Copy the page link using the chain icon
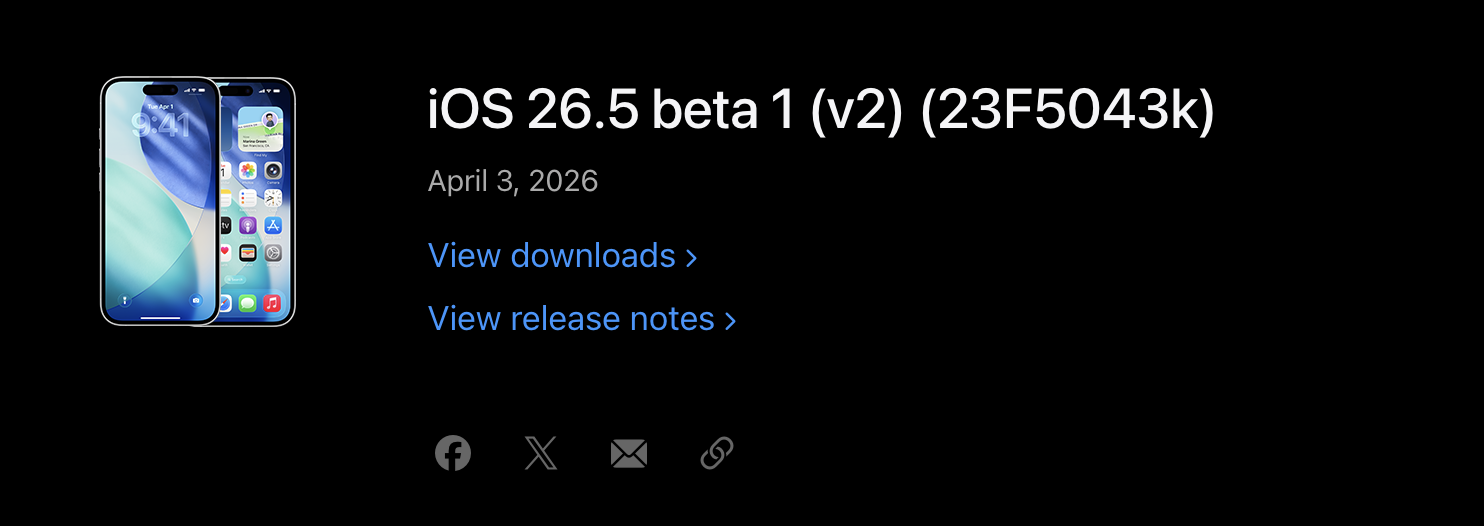Screen dimensions: 1484x526 point(717,454)
